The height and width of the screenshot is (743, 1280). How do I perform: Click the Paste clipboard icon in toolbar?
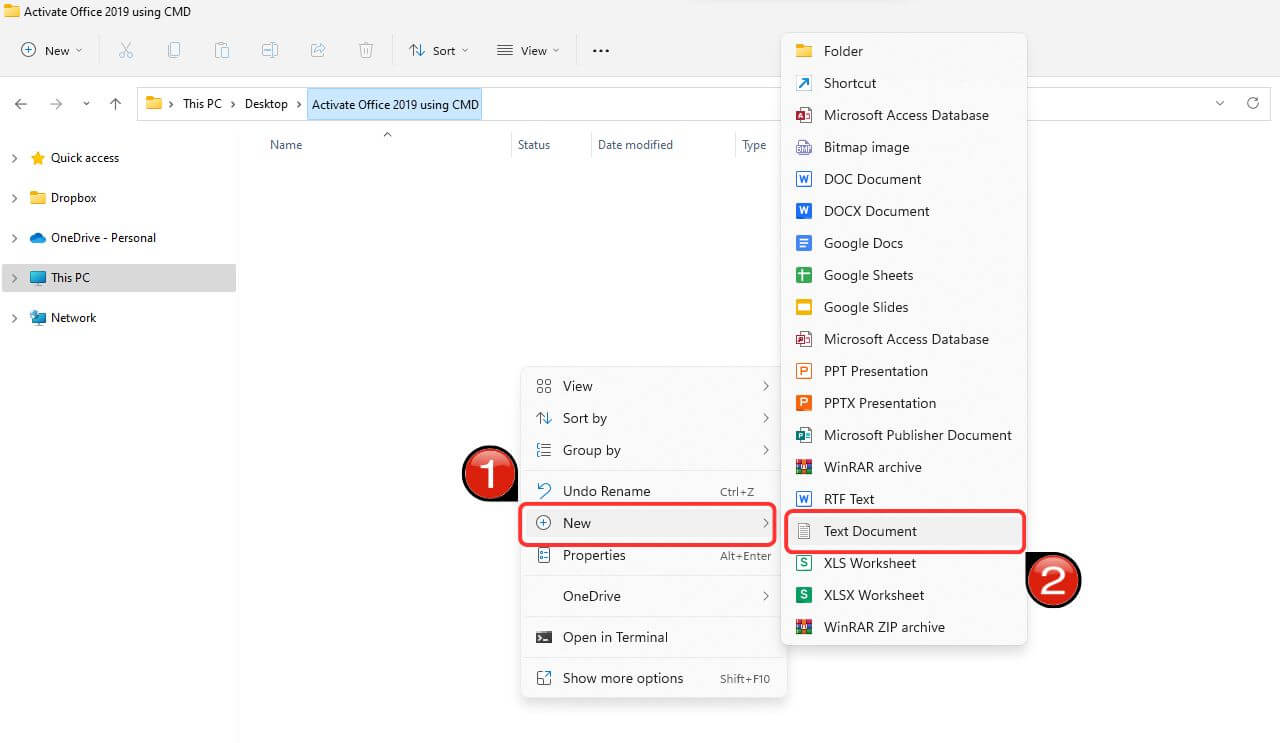222,50
